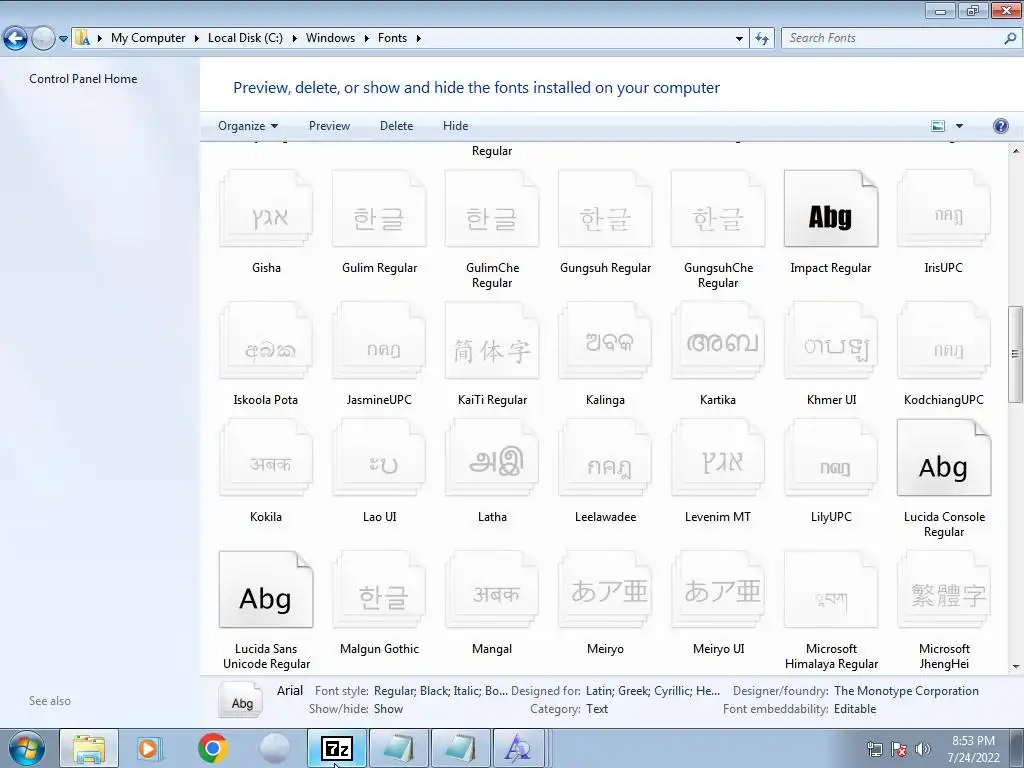Open Google Chrome from taskbar

point(213,748)
